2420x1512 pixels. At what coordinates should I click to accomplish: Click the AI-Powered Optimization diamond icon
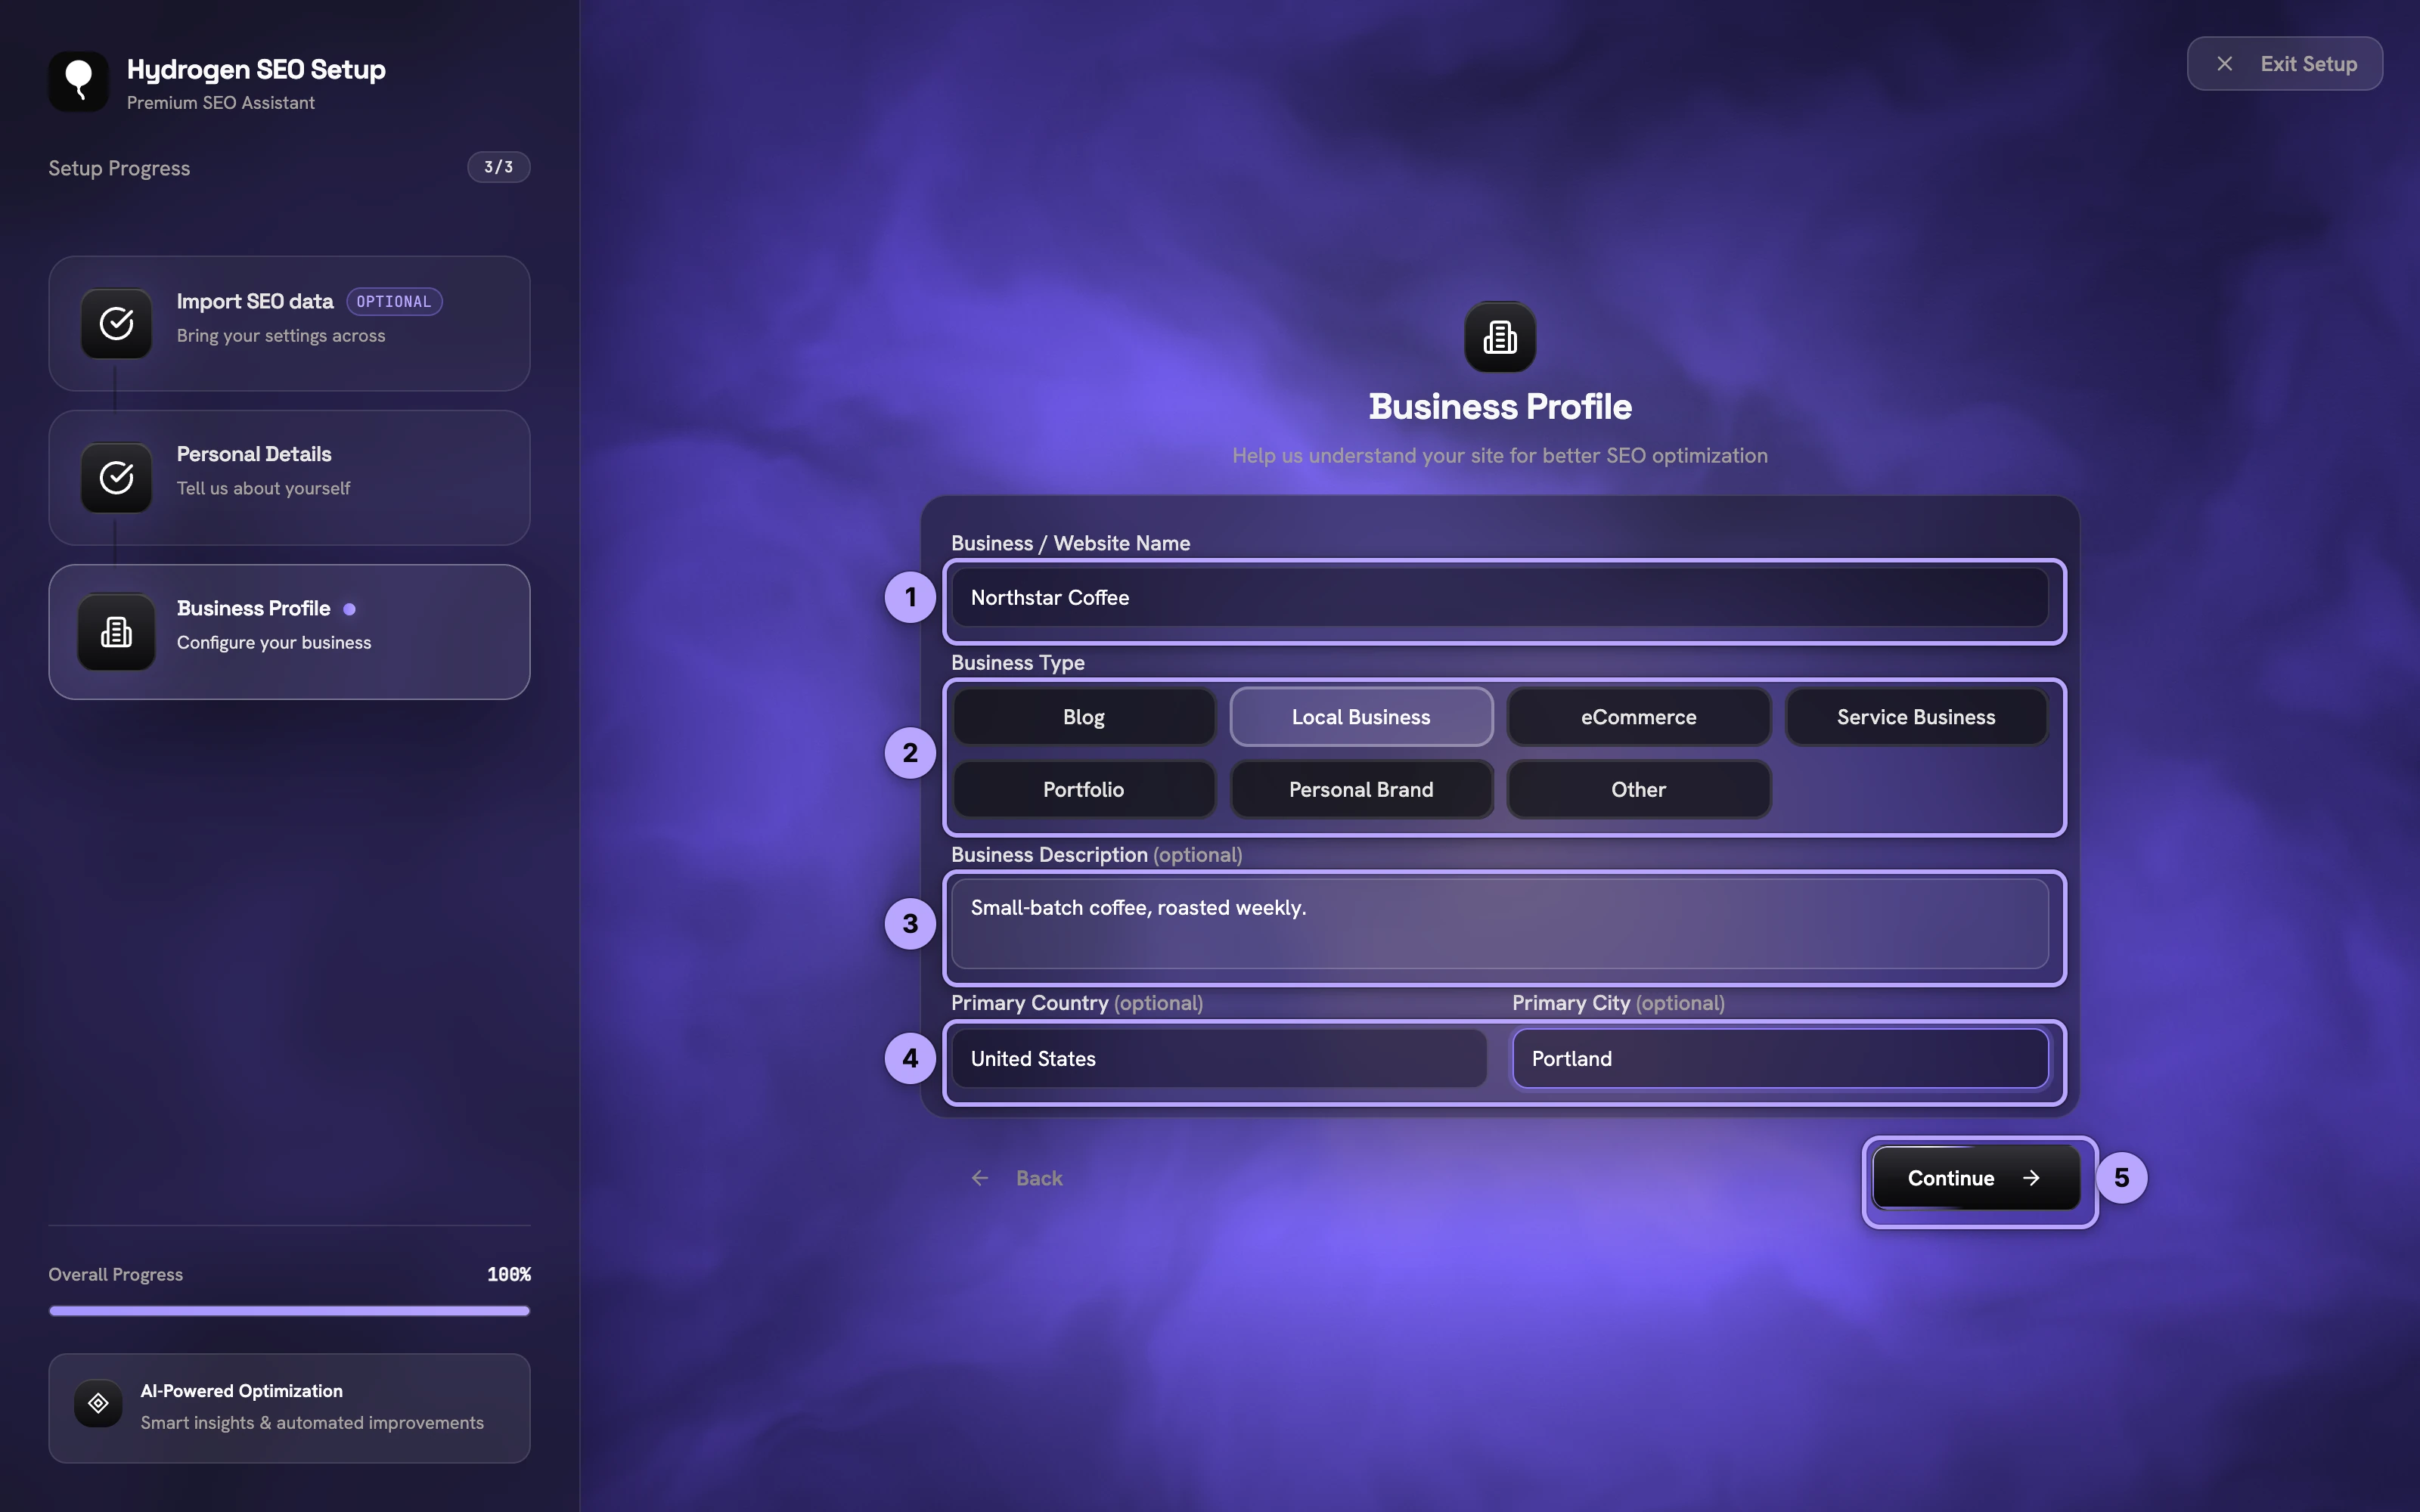pyautogui.click(x=98, y=1403)
